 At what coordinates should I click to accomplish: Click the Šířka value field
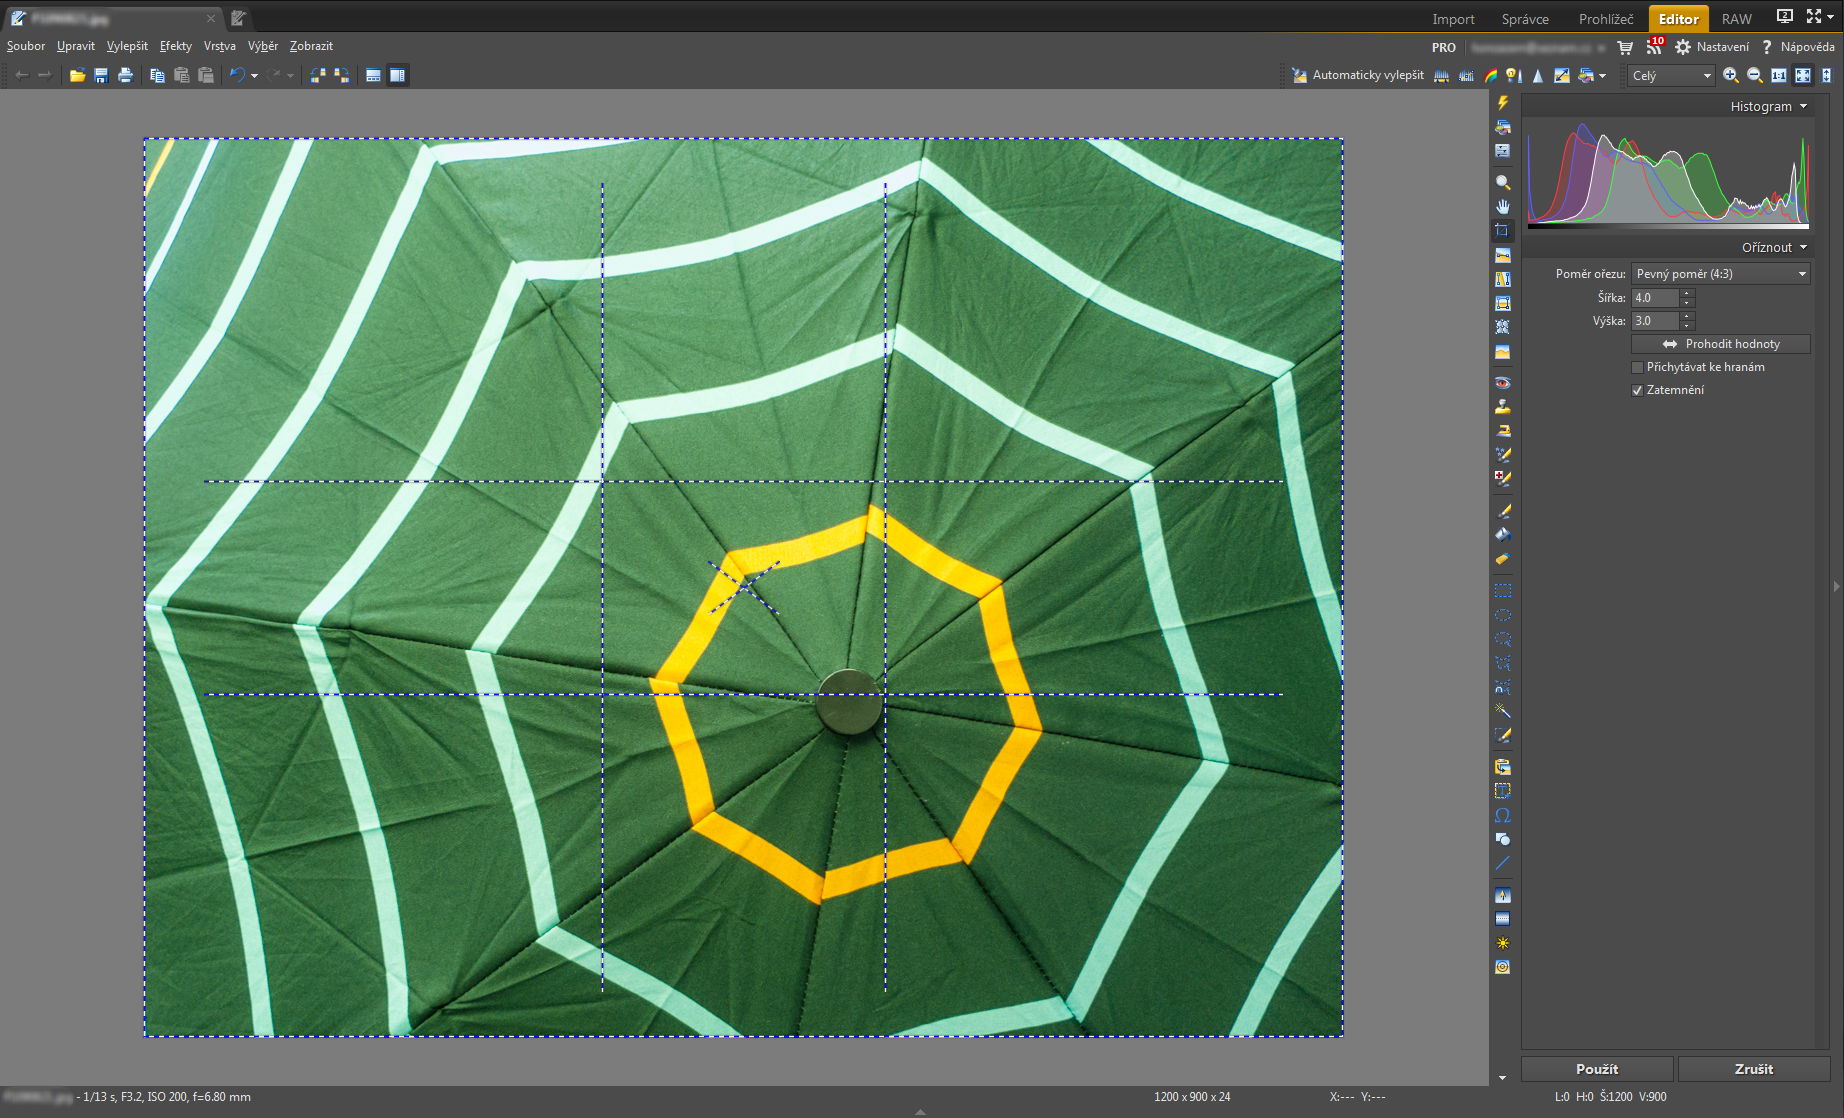point(1656,298)
